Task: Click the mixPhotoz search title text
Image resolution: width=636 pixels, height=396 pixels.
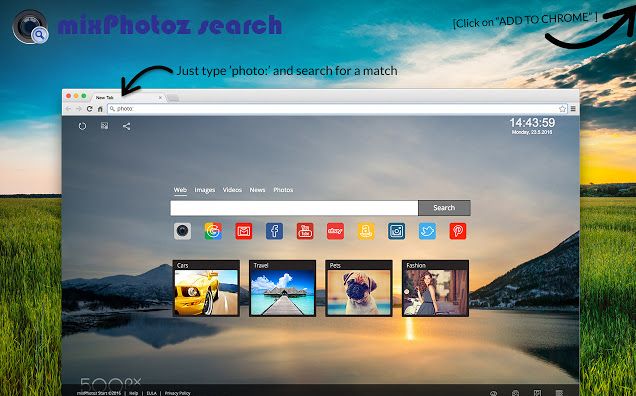Action: coord(170,25)
